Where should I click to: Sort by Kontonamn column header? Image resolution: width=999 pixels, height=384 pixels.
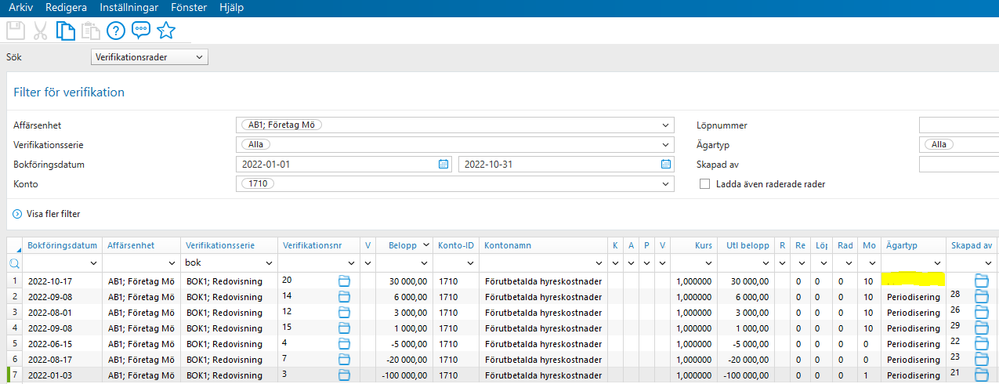pos(543,245)
